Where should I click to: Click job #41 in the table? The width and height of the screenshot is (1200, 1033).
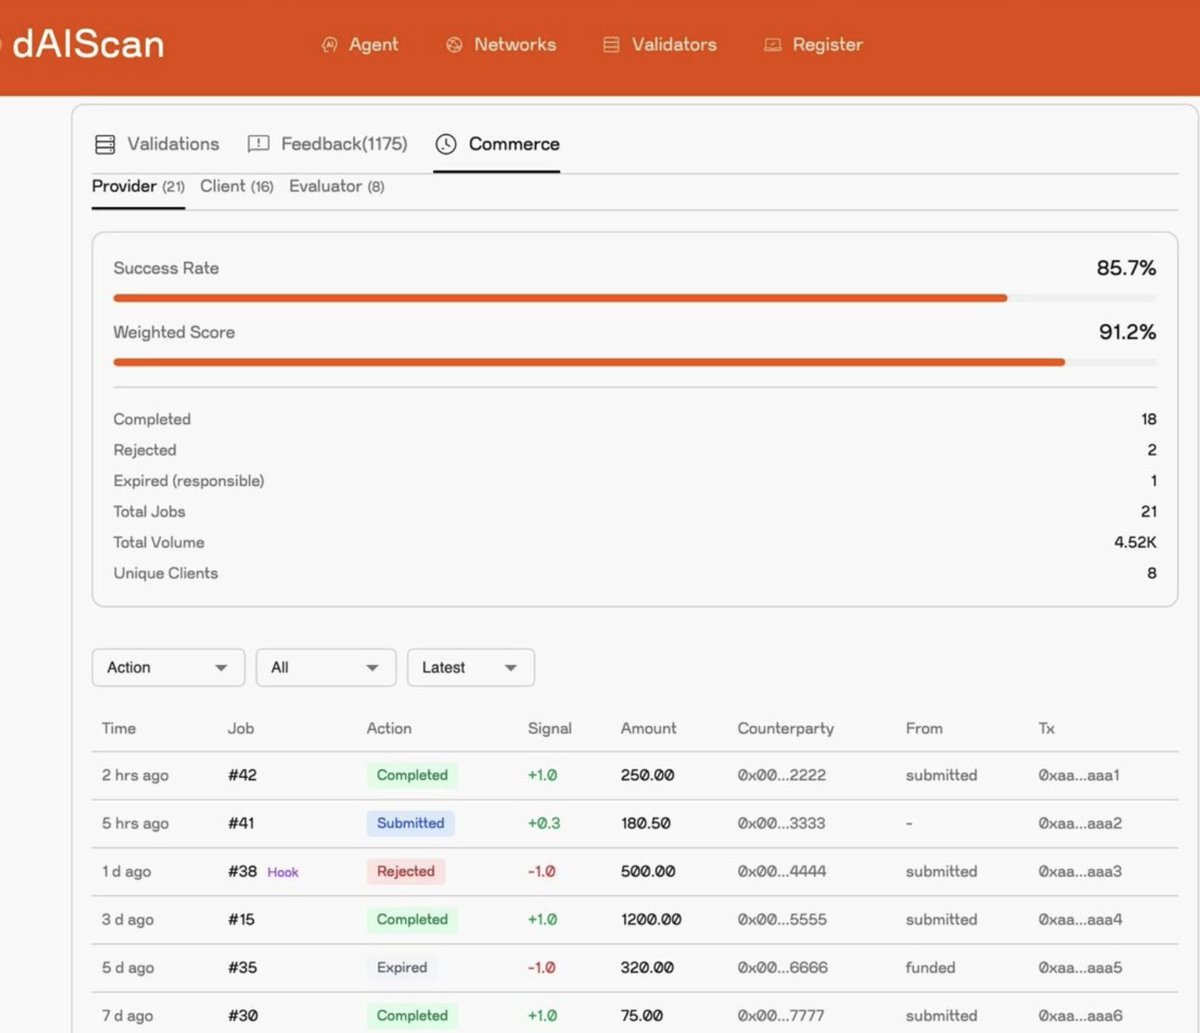[241, 823]
